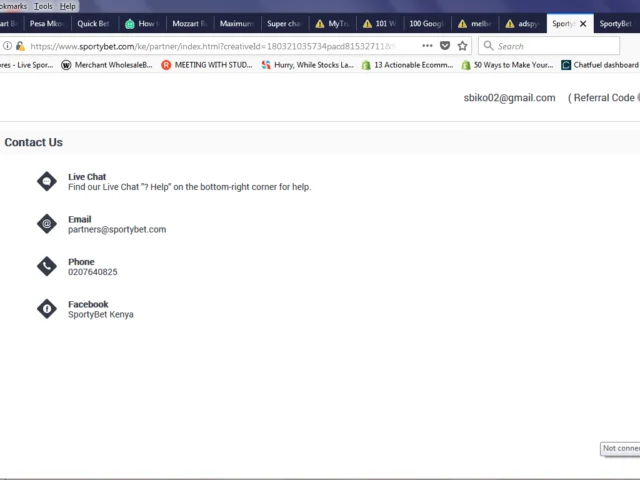This screenshot has height=480, width=640.
Task: Switch to the SportyBet tab at far right
Action: 616,24
